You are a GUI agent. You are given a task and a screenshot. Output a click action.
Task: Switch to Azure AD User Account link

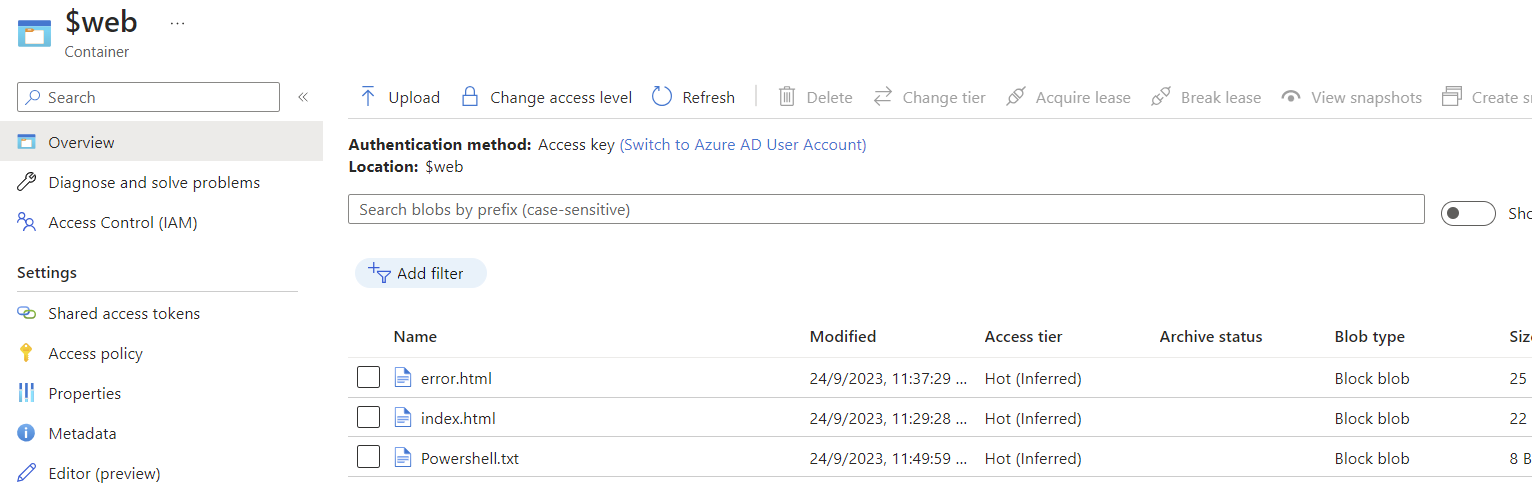pyautogui.click(x=743, y=144)
